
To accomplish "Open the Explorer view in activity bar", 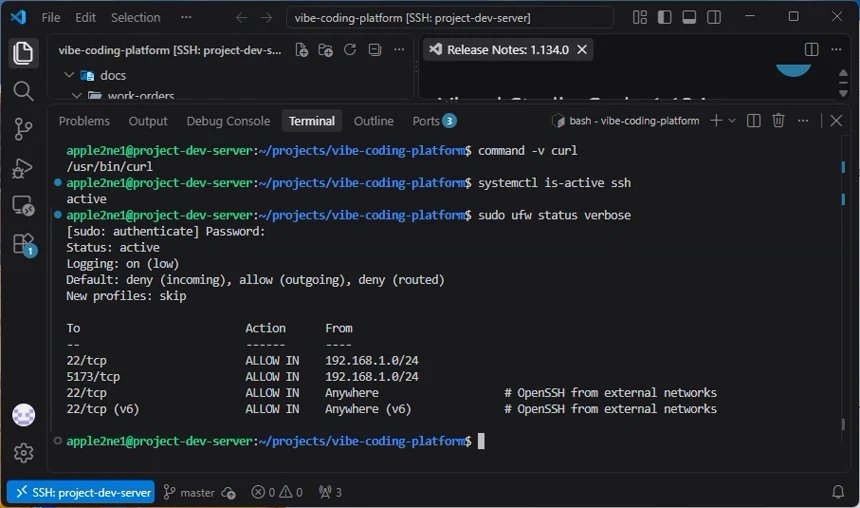I will click(x=23, y=53).
